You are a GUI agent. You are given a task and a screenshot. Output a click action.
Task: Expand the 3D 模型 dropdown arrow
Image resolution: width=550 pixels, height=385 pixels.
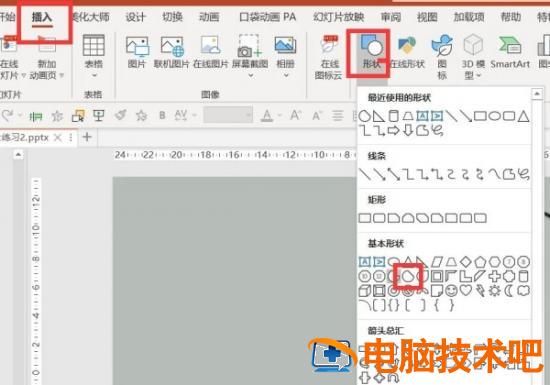(x=479, y=75)
